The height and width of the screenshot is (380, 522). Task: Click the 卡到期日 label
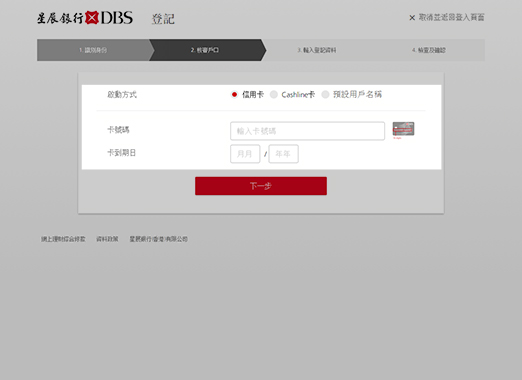click(x=121, y=153)
